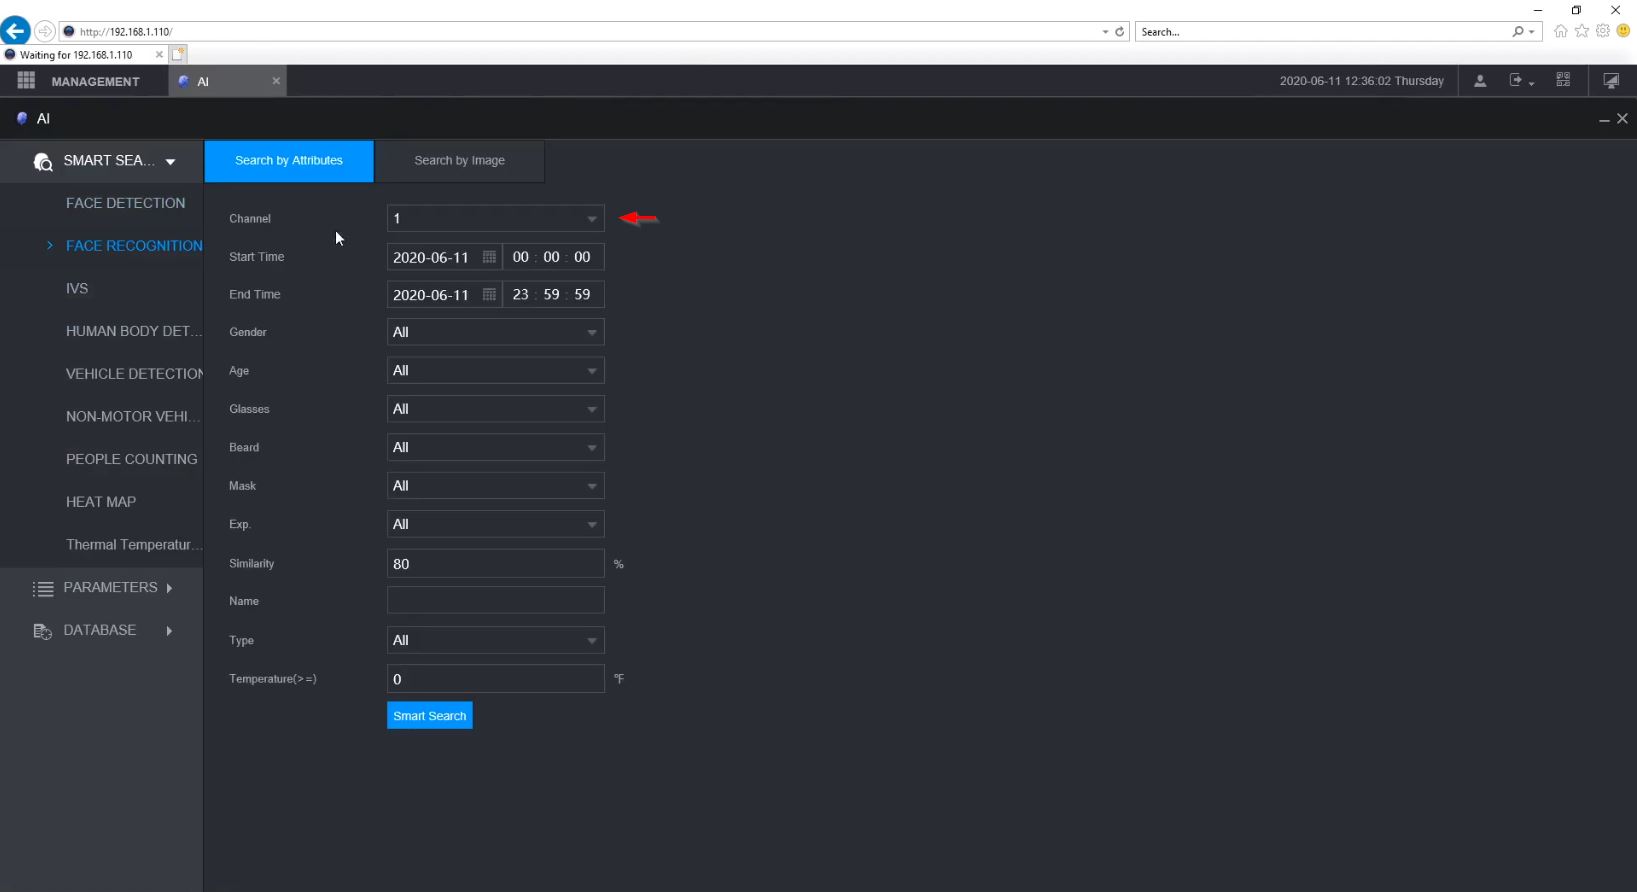1637x892 pixels.
Task: Select IVS in sidebar
Action: (77, 288)
